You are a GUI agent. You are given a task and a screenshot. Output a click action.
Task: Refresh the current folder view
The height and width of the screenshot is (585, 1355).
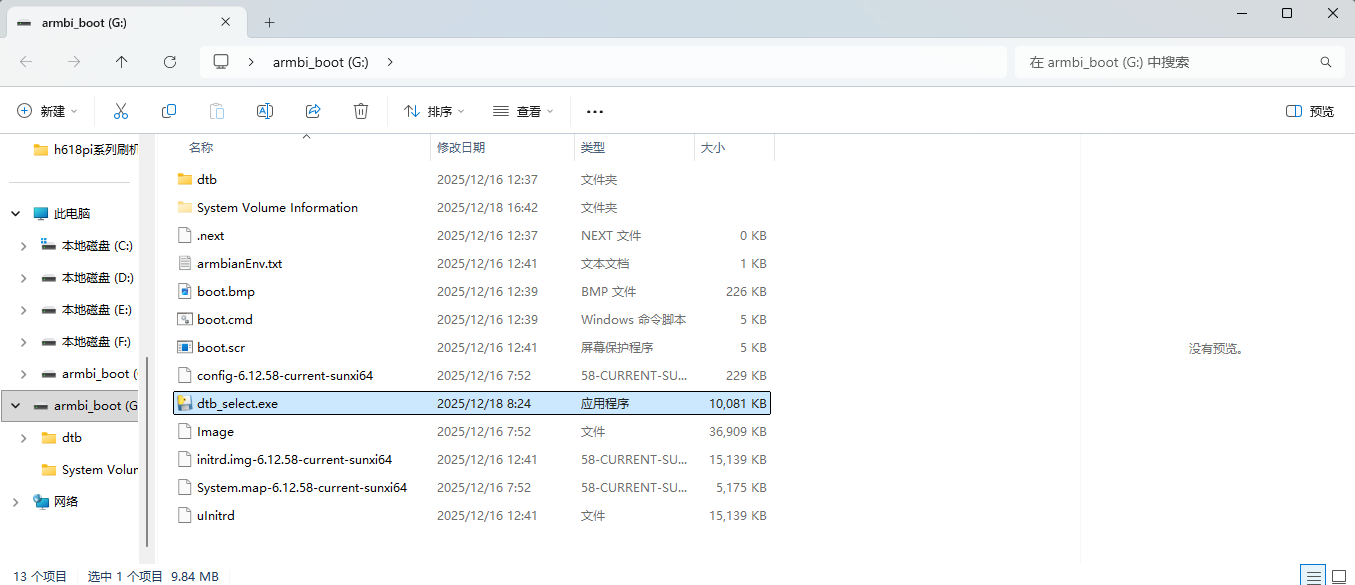pos(170,62)
